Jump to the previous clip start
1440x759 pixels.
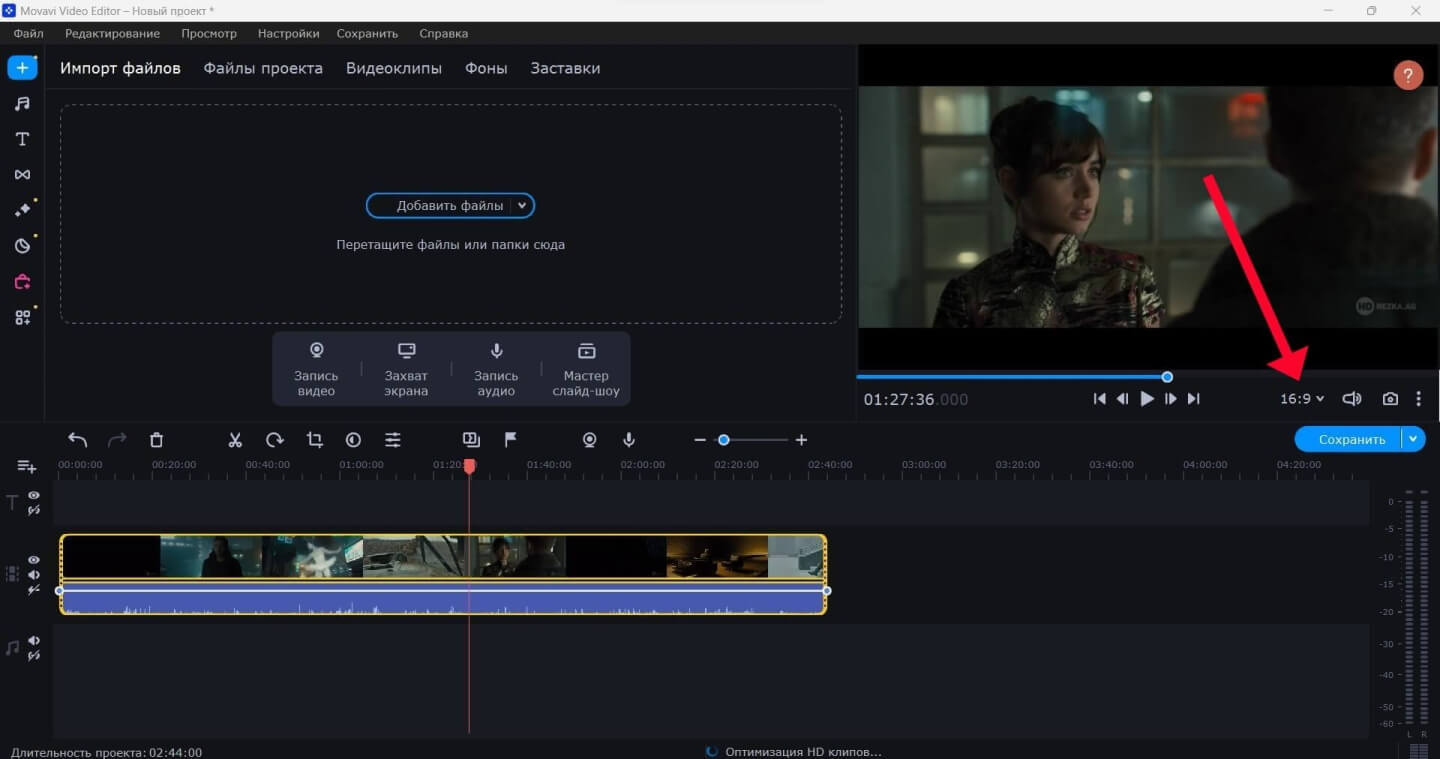[x=1099, y=399]
